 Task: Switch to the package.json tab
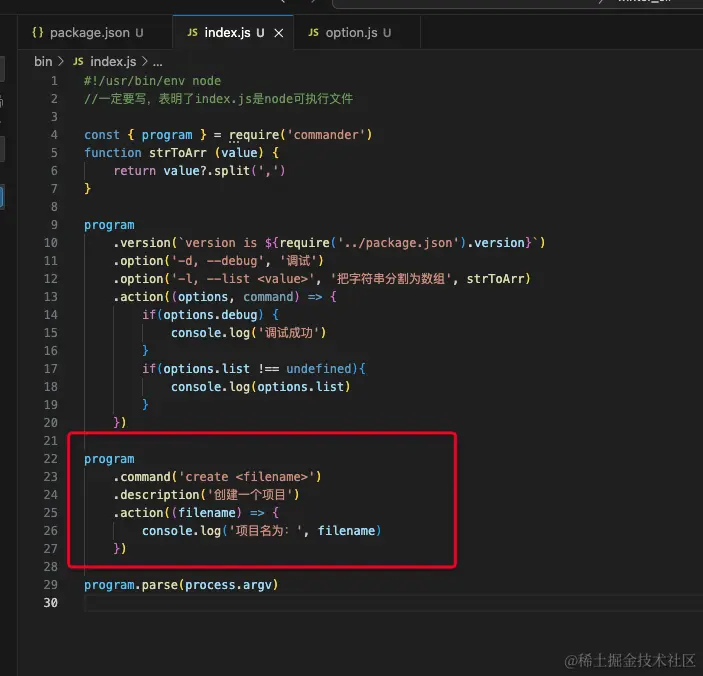coord(95,33)
